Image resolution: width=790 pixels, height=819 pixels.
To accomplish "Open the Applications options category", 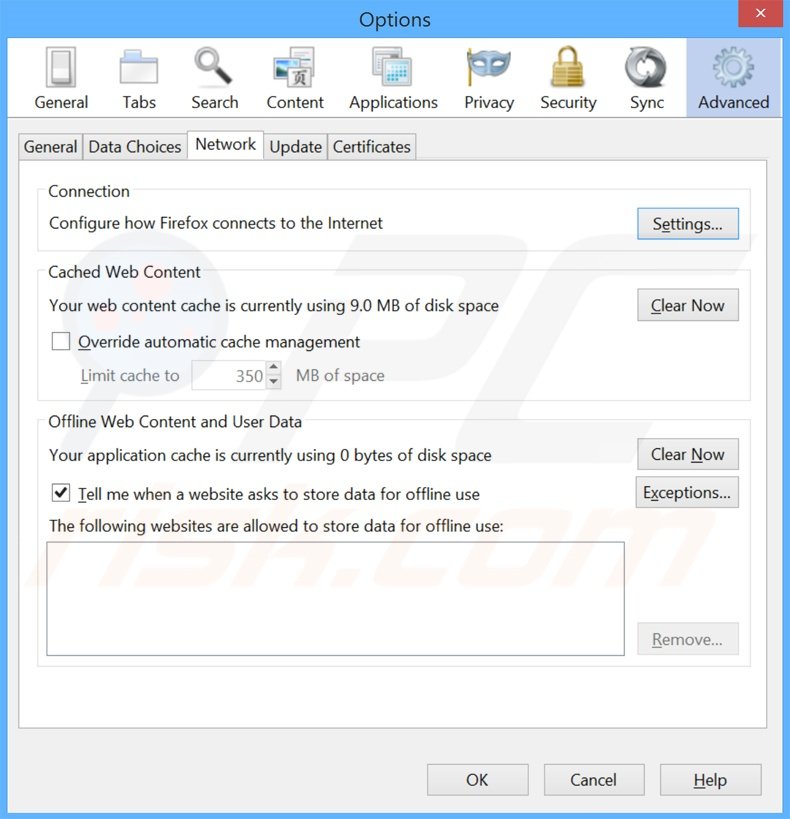I will 393,78.
